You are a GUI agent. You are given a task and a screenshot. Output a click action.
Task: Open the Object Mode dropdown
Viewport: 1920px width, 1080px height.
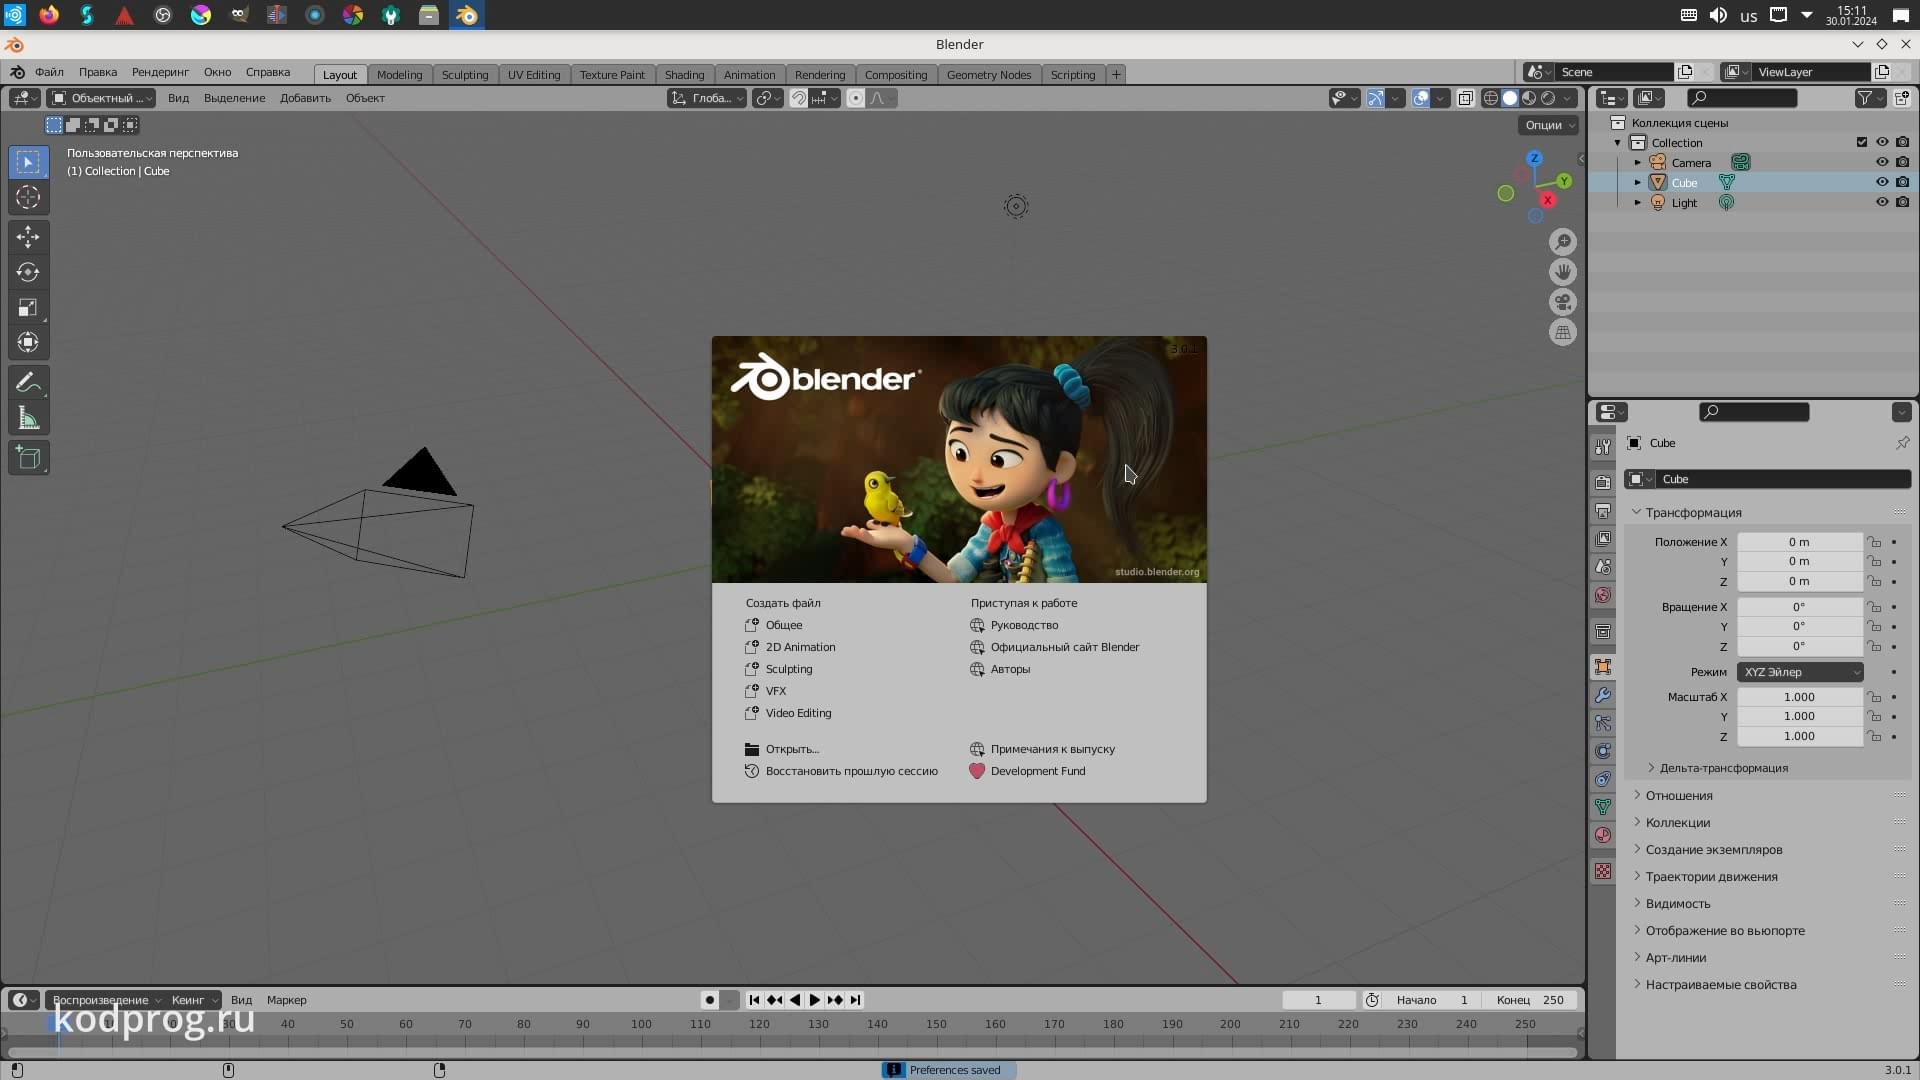[101, 98]
